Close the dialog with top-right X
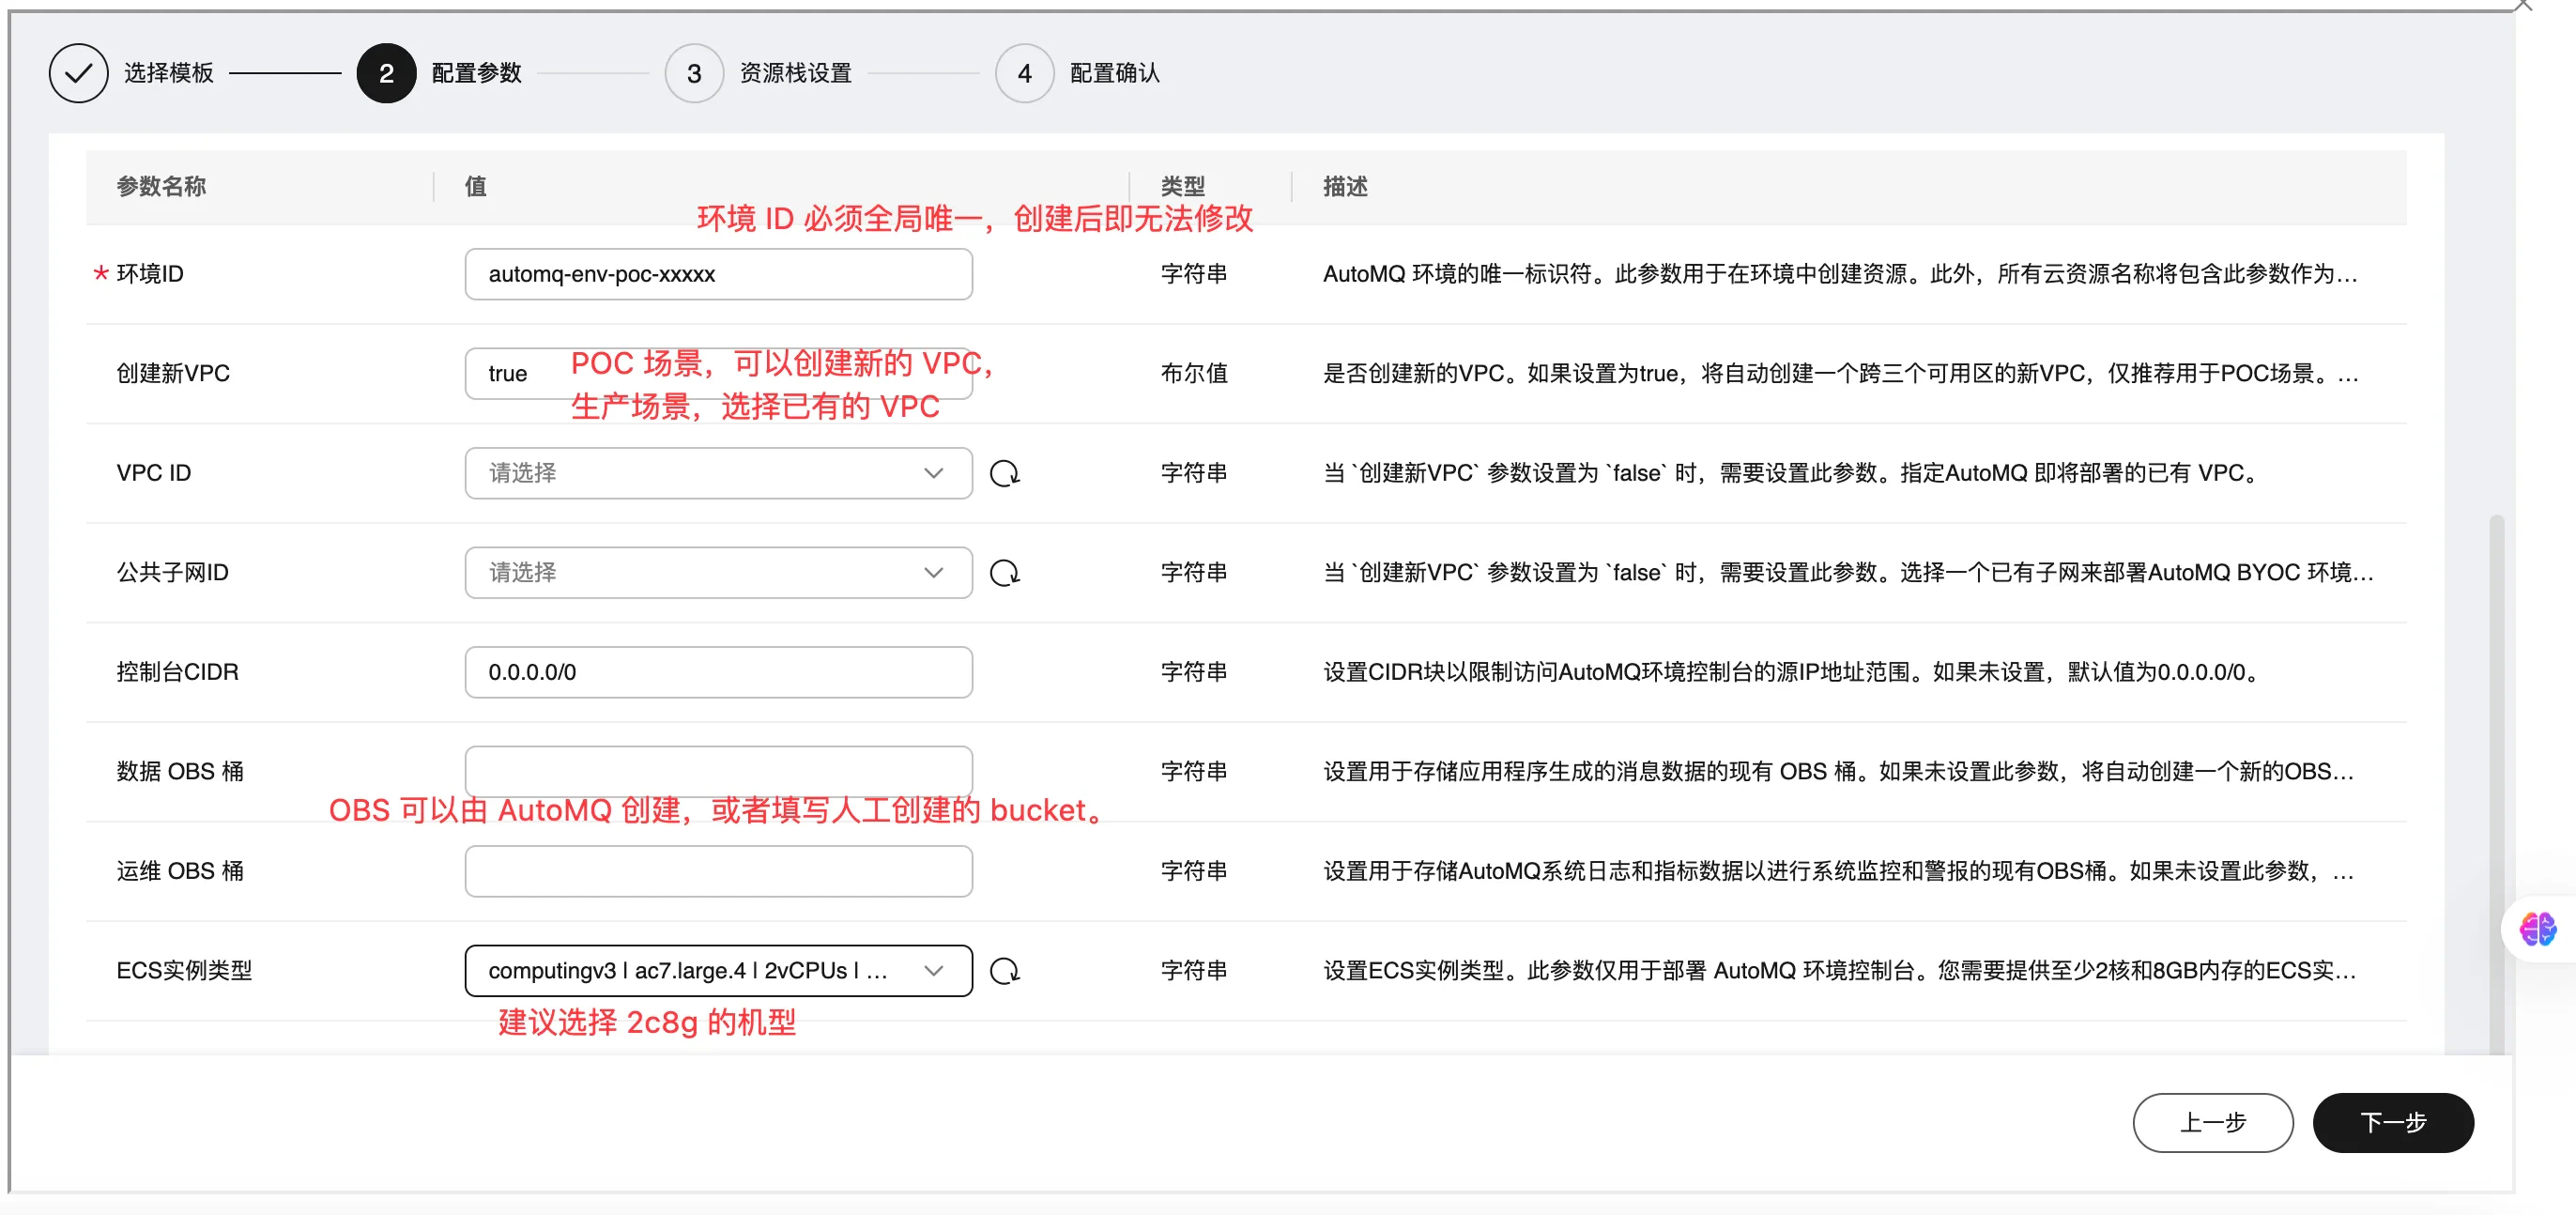 point(2523,5)
